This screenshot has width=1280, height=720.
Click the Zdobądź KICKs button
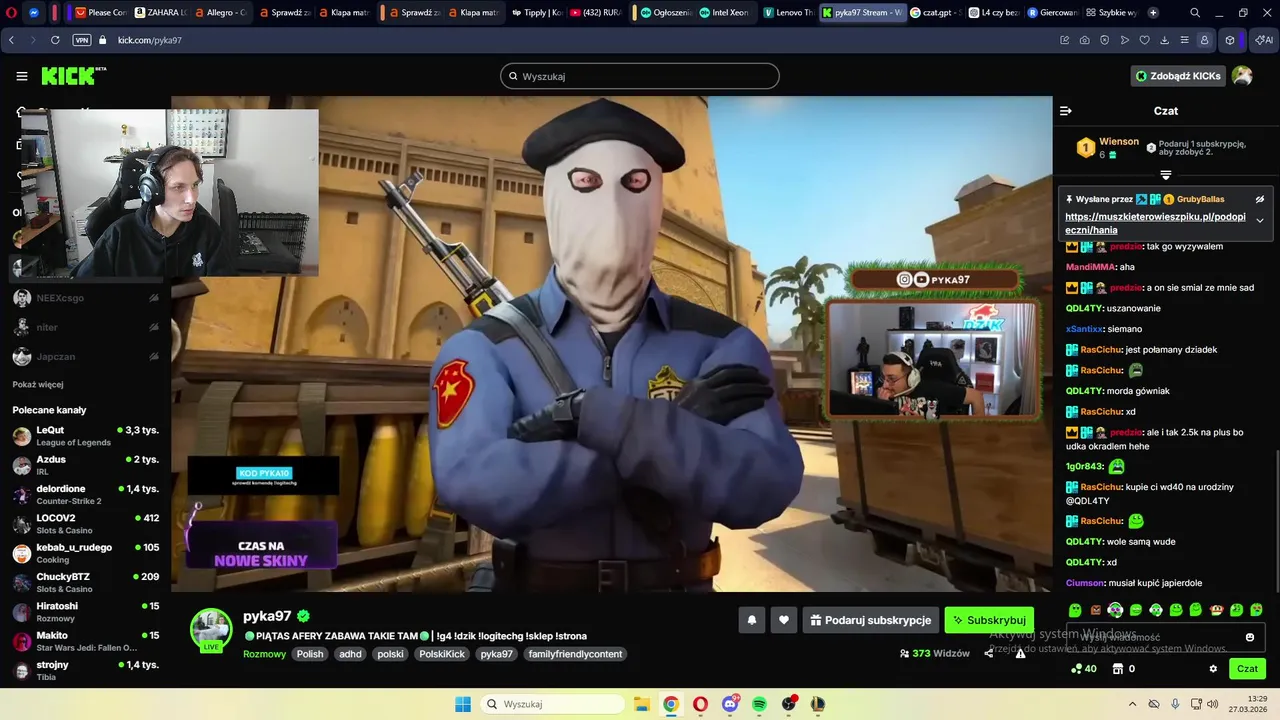click(1178, 76)
